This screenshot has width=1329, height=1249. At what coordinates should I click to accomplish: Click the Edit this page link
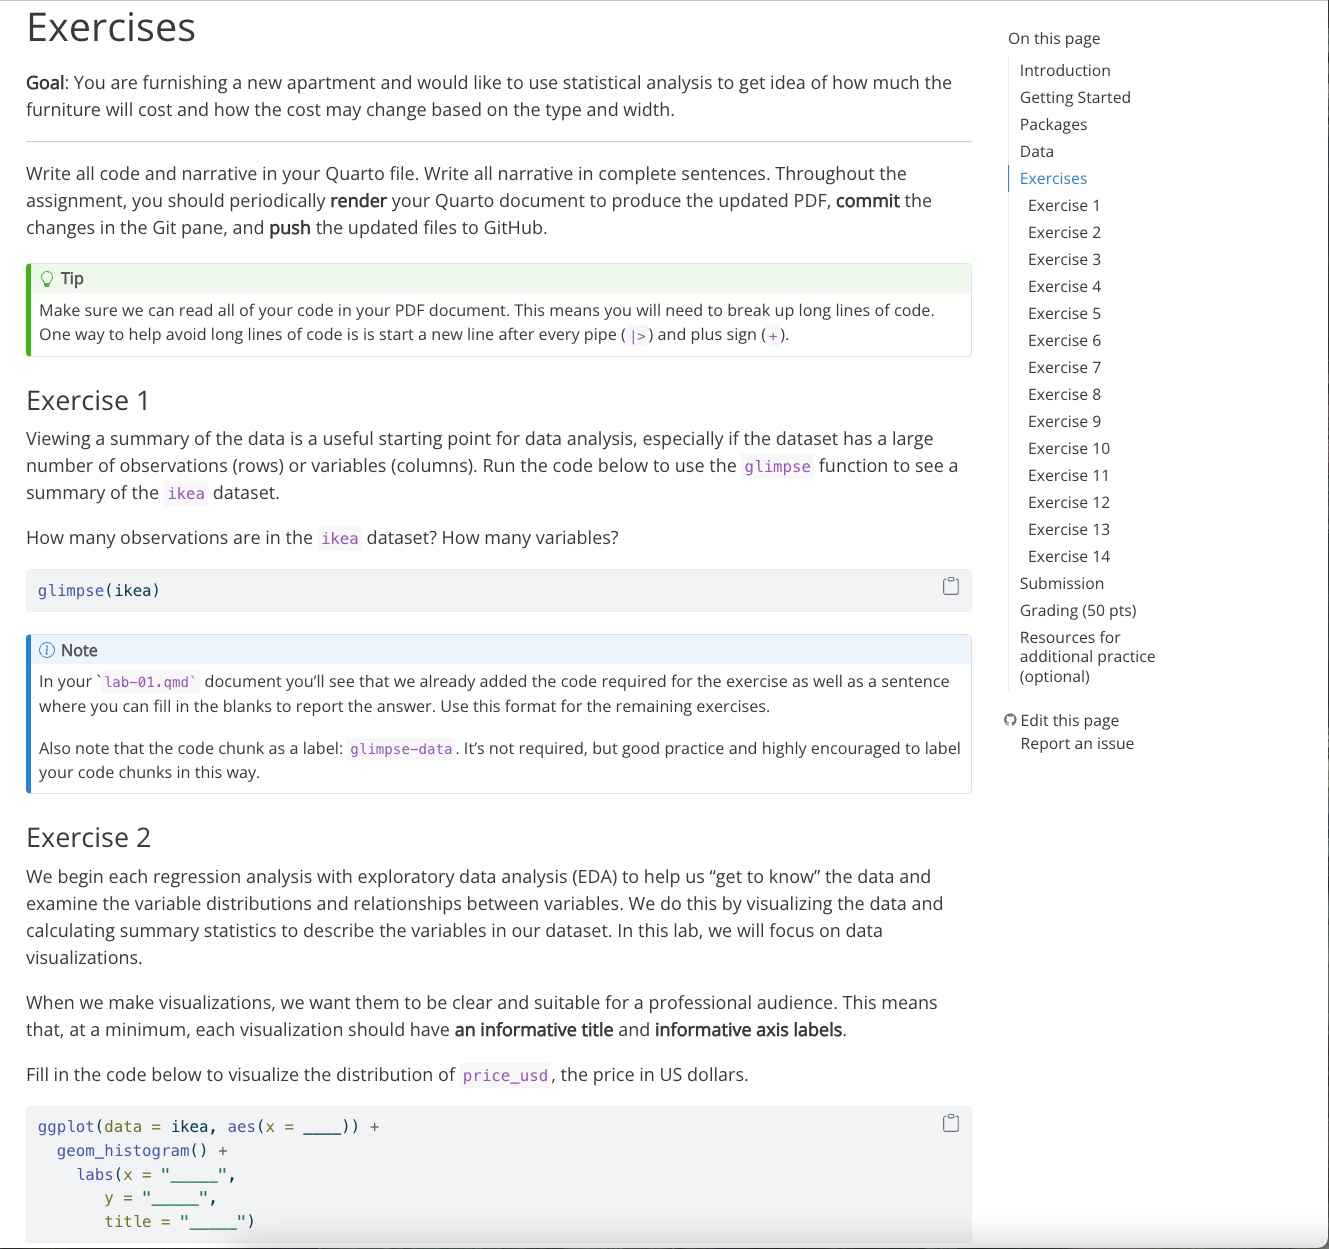(1069, 720)
